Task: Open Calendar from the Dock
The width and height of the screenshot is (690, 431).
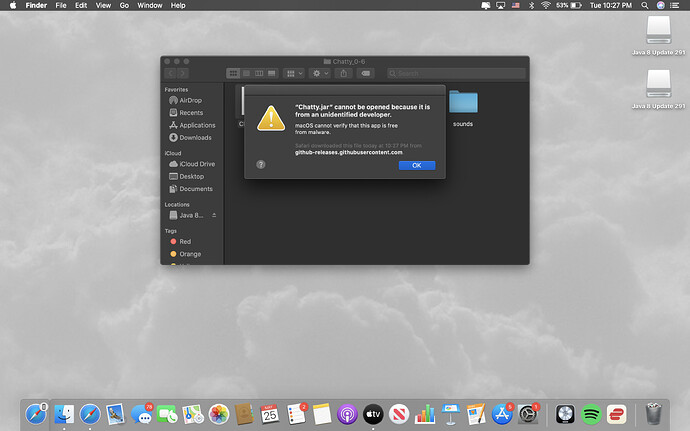Action: (x=270, y=414)
